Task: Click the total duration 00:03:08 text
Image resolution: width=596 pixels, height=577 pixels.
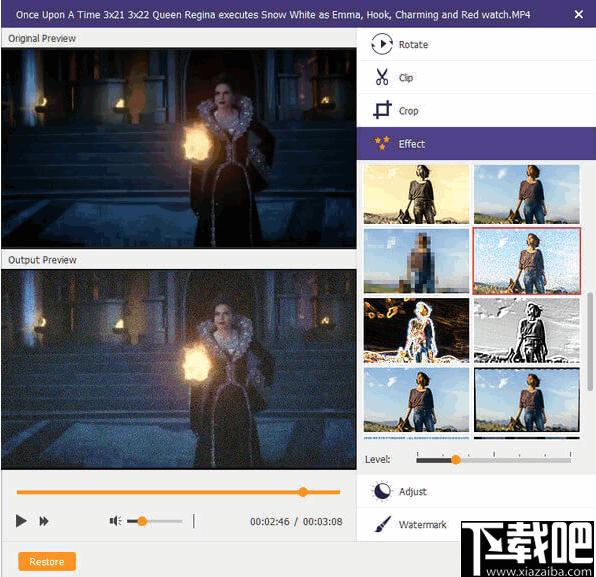Action: pos(322,522)
